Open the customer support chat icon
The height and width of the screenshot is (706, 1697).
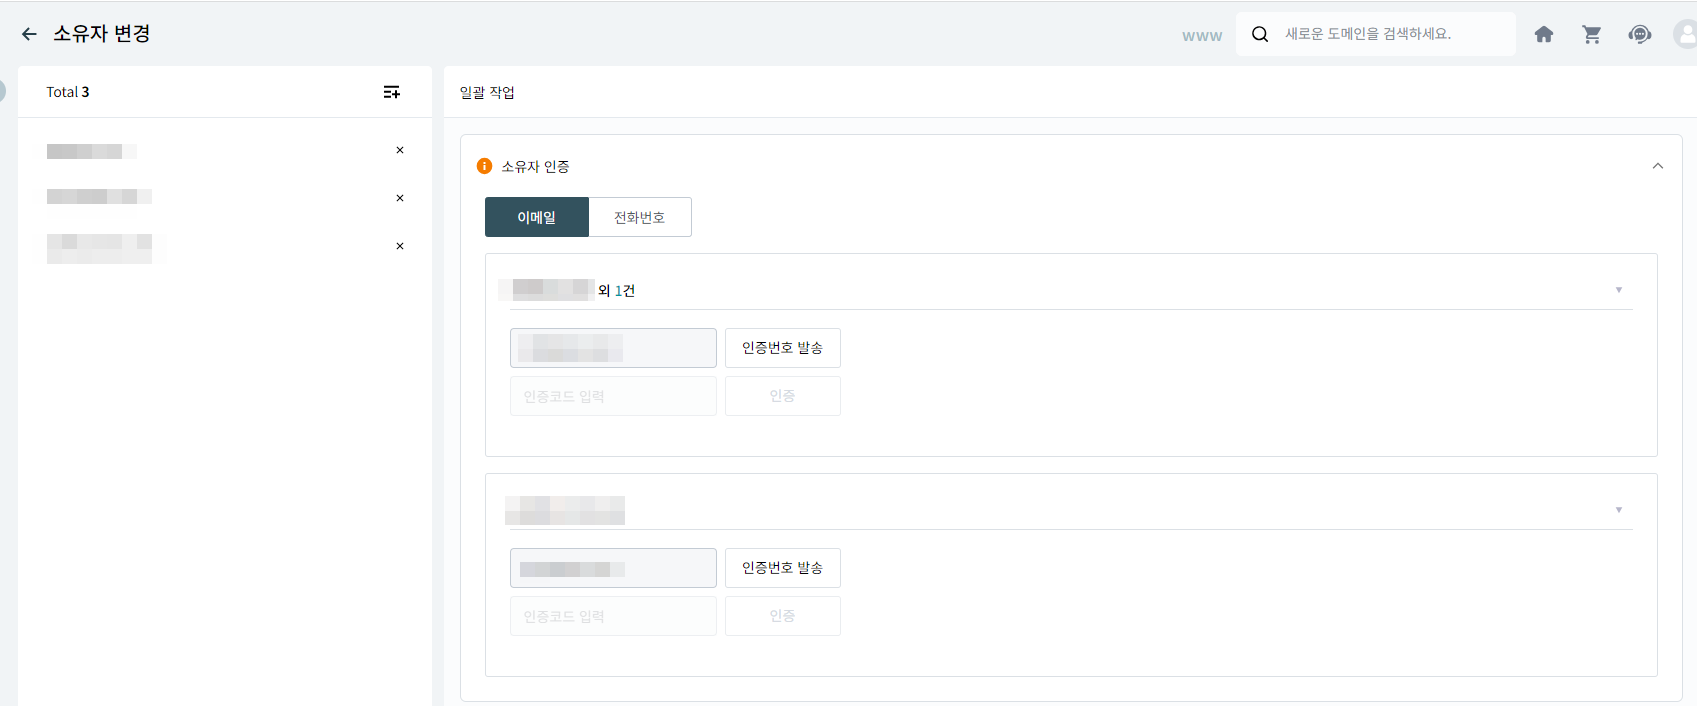(1640, 34)
